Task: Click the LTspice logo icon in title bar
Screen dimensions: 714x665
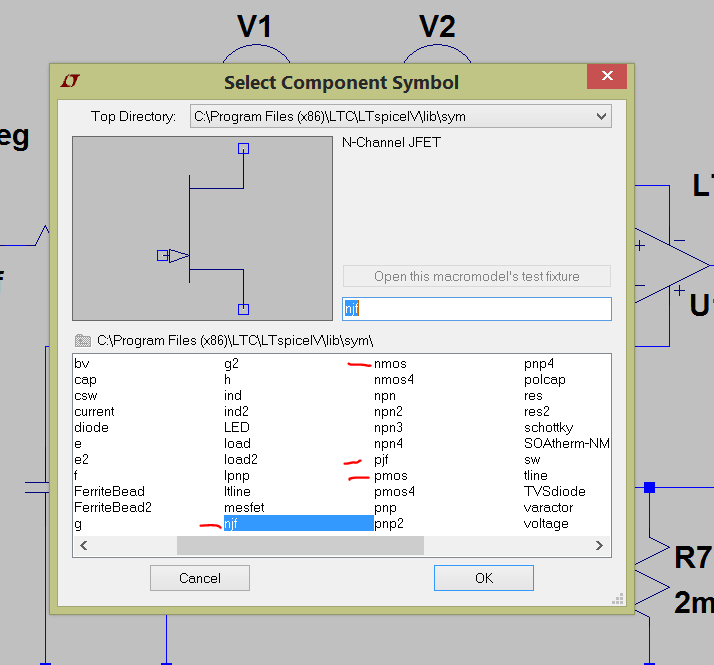Action: [x=70, y=81]
